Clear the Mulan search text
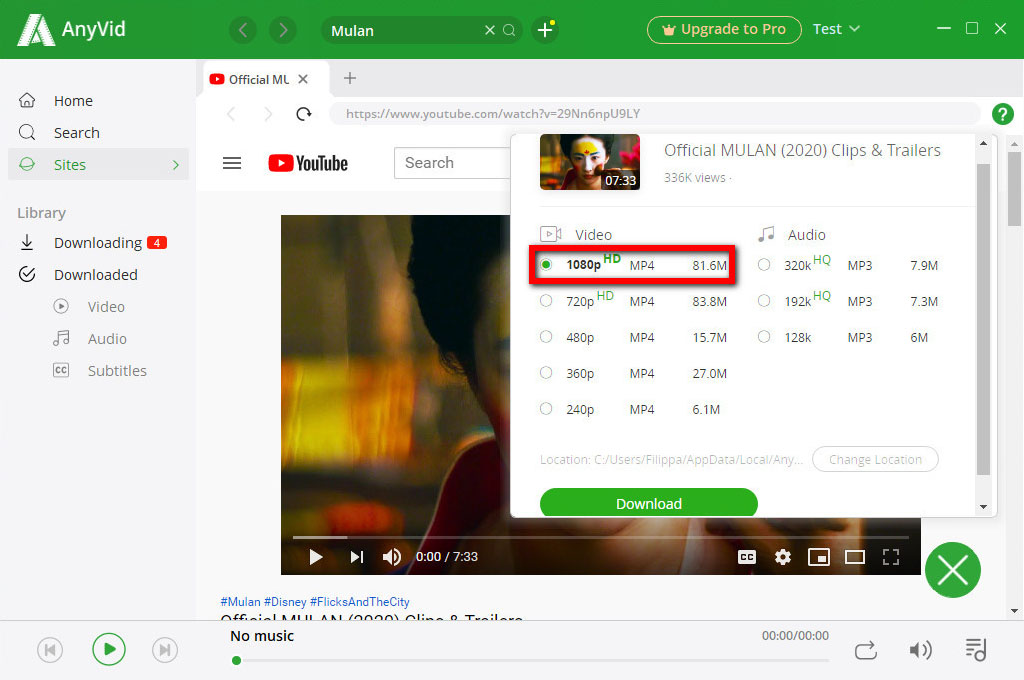The image size is (1024, 680). 490,30
